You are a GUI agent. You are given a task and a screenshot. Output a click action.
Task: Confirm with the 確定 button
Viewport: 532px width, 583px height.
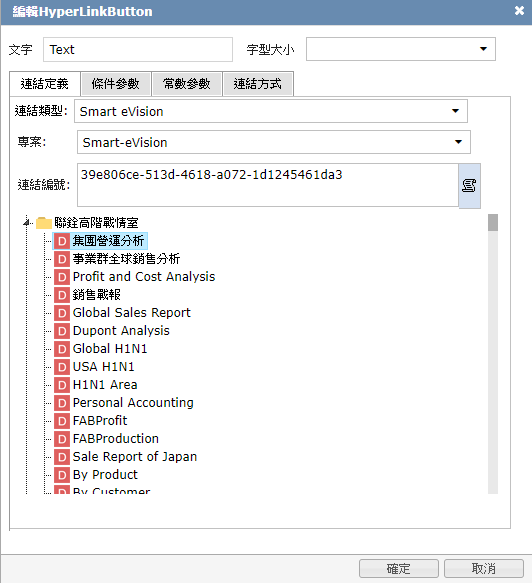pos(399,568)
